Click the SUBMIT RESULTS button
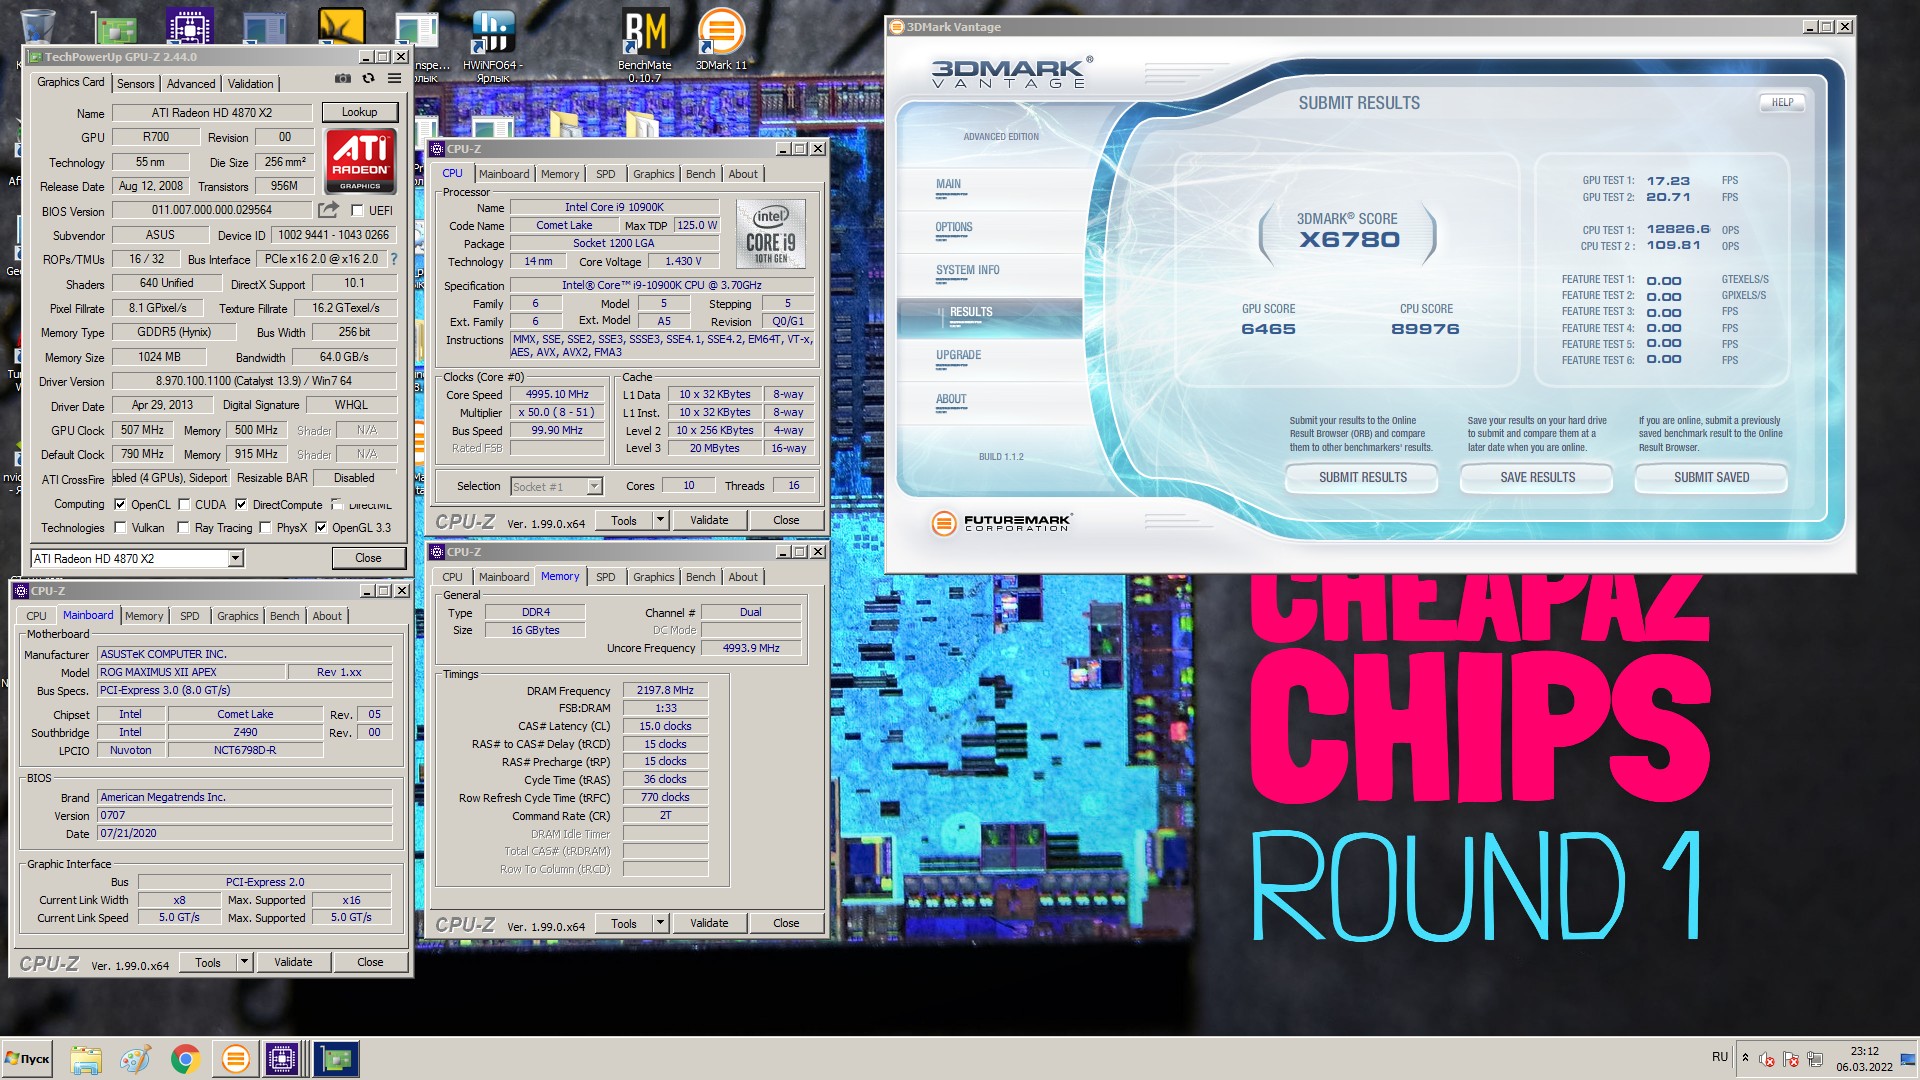1920x1080 pixels. click(x=1362, y=478)
